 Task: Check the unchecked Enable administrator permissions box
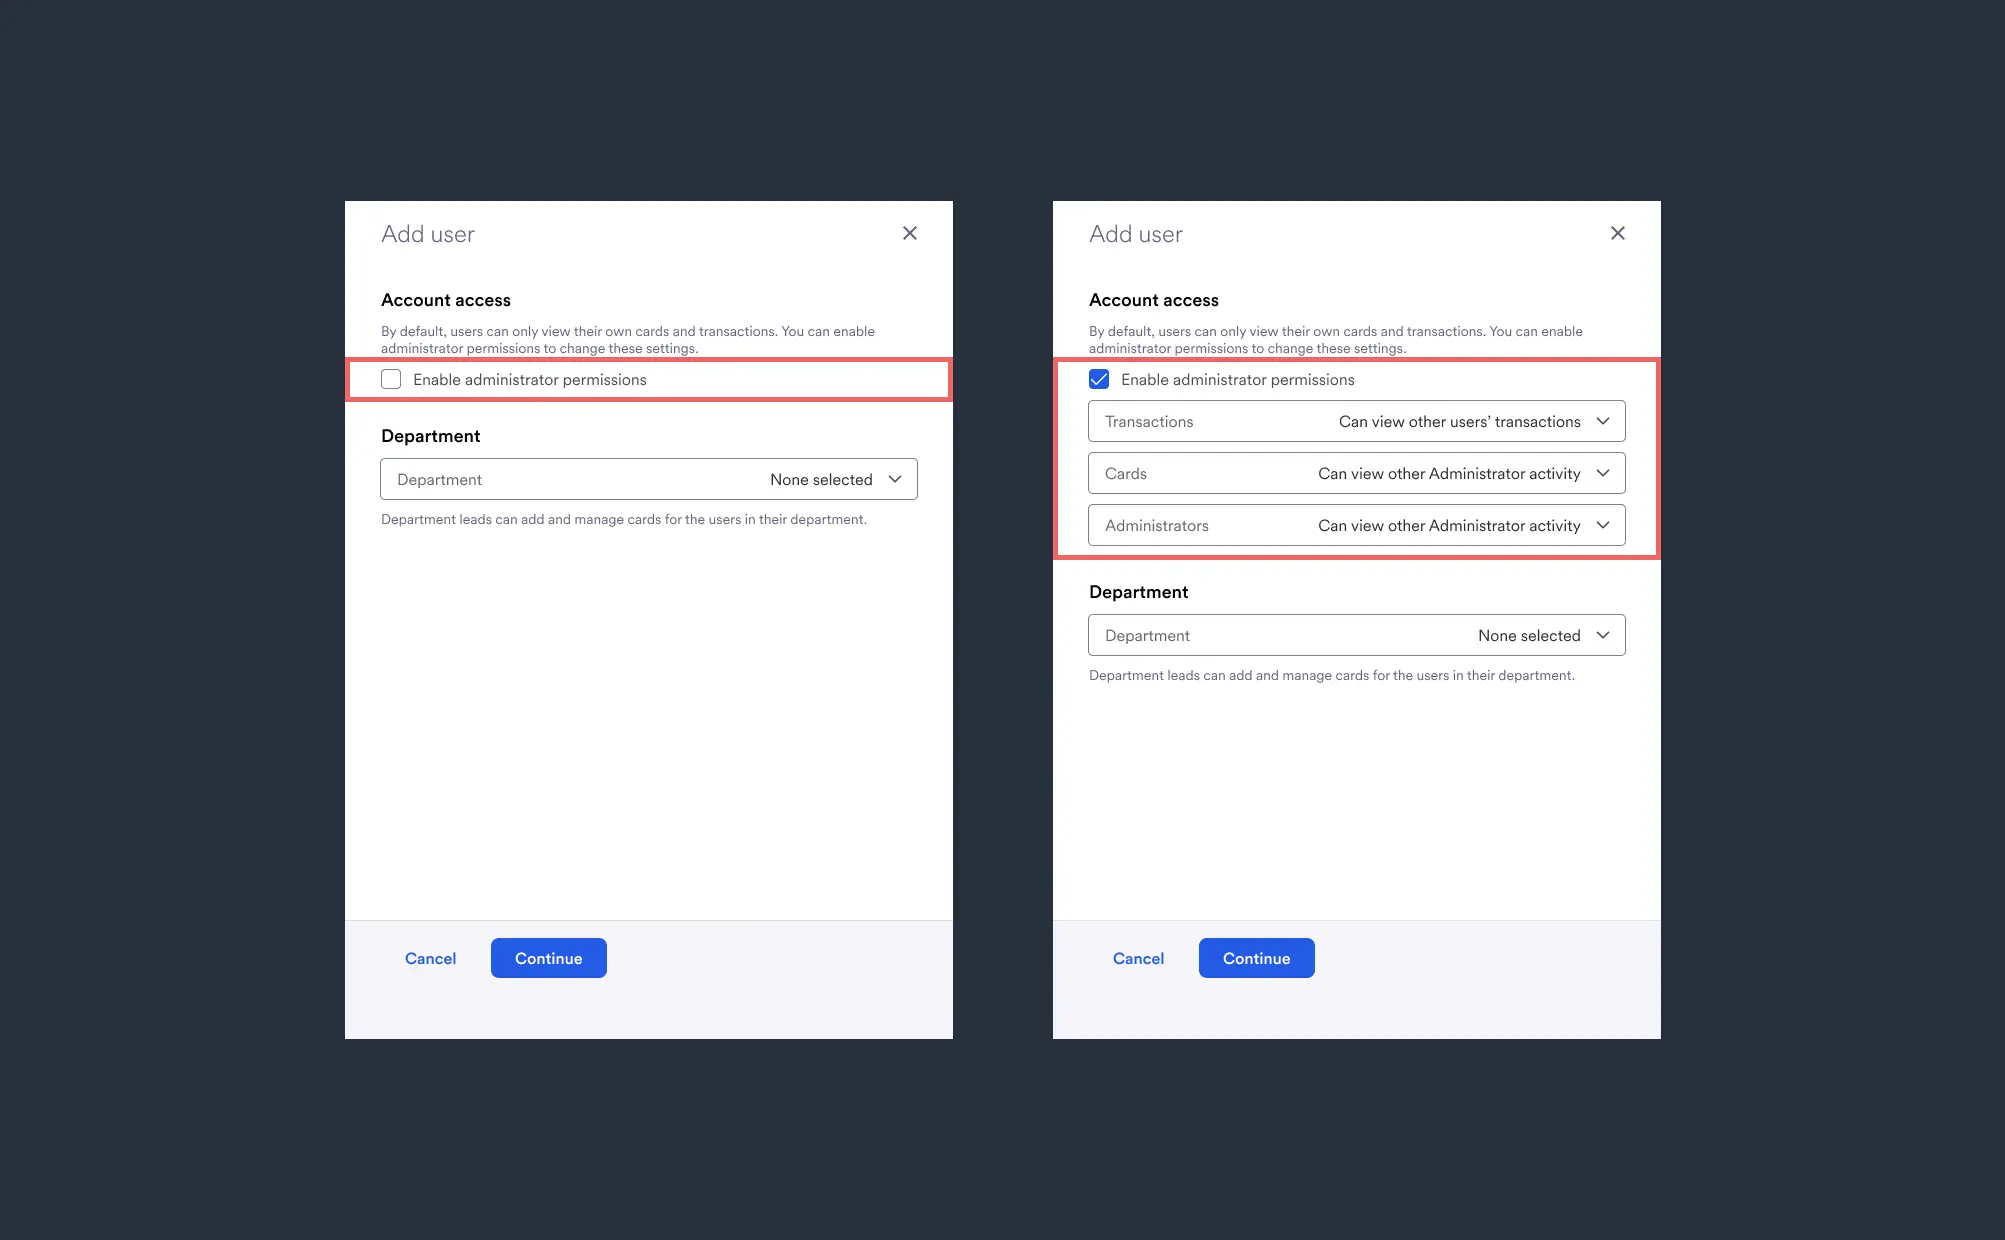(x=391, y=379)
